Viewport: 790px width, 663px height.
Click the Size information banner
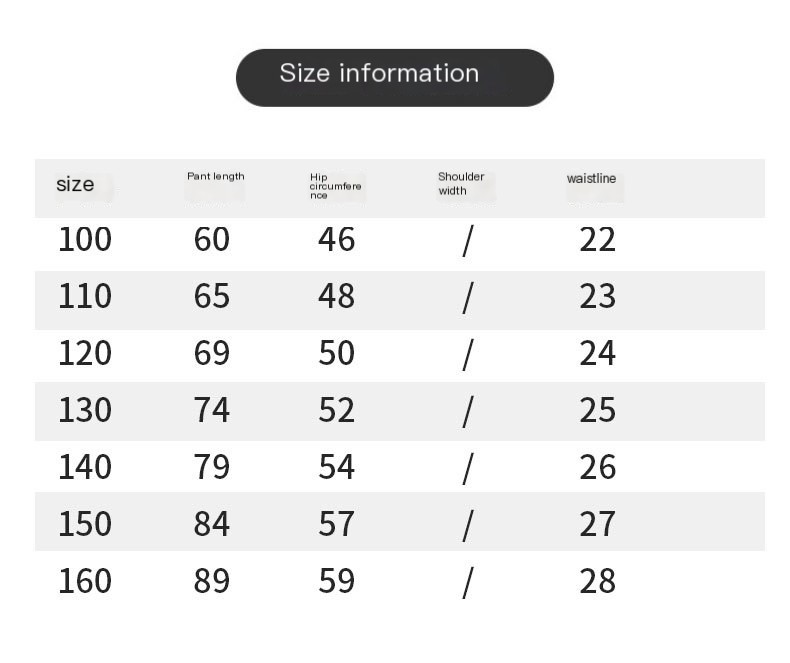[394, 78]
